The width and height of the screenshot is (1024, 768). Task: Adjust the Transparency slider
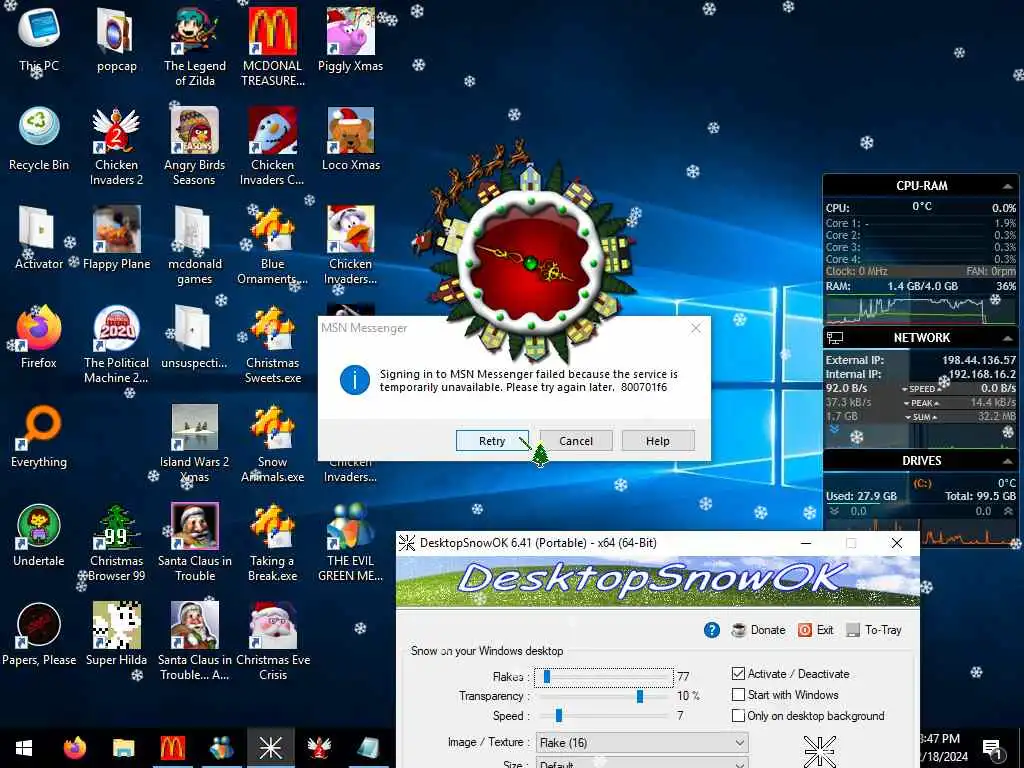click(x=603, y=696)
